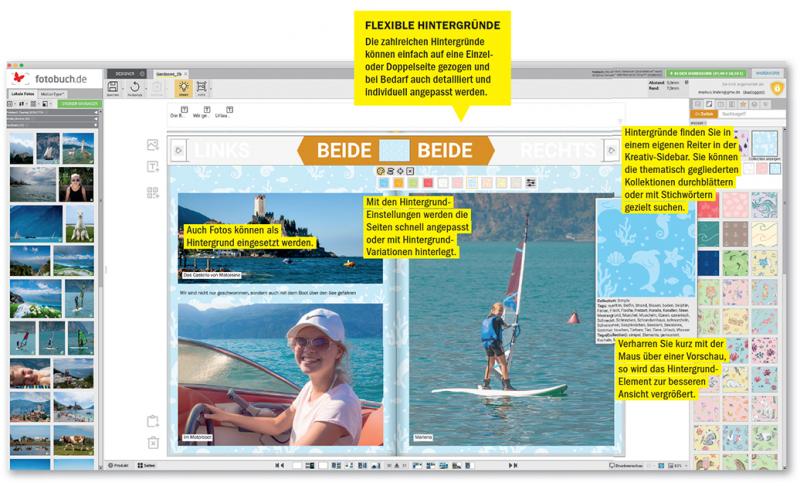Screen dimensions: 800x486
Task: Click the green shopping cart order button
Action: (x=706, y=73)
